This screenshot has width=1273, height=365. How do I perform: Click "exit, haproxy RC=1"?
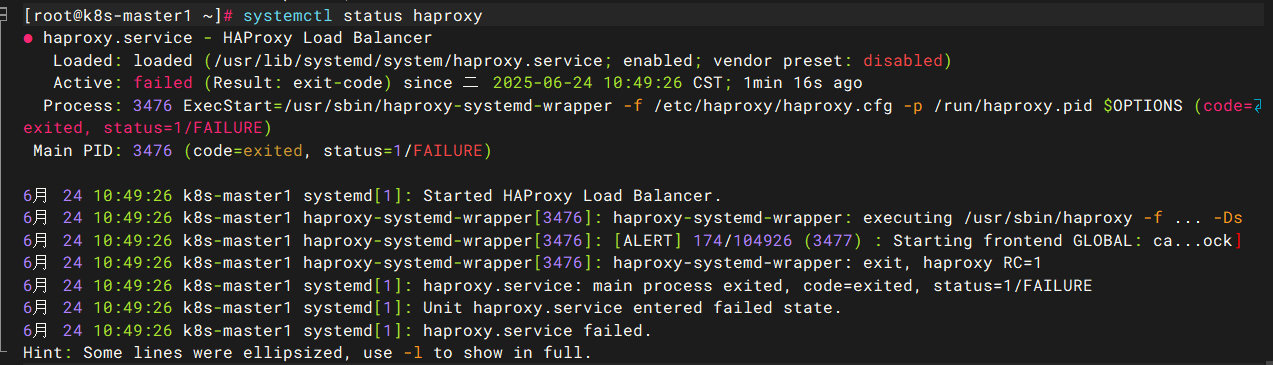point(952,262)
